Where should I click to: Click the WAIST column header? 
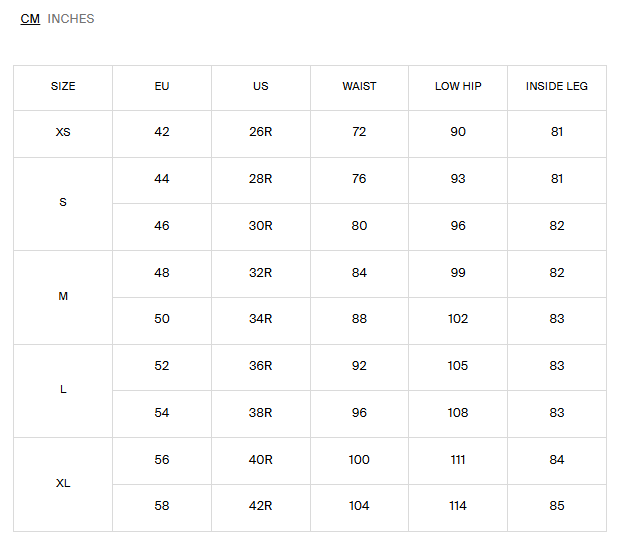pyautogui.click(x=359, y=87)
